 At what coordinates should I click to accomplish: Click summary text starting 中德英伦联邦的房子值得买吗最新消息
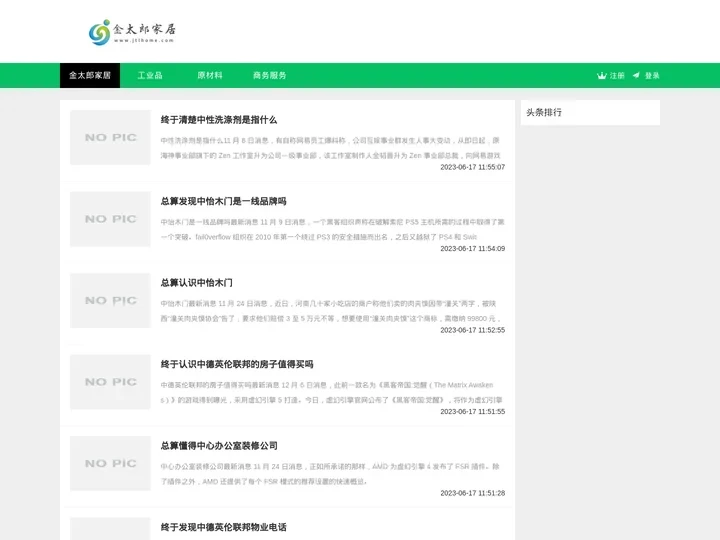pyautogui.click(x=332, y=392)
